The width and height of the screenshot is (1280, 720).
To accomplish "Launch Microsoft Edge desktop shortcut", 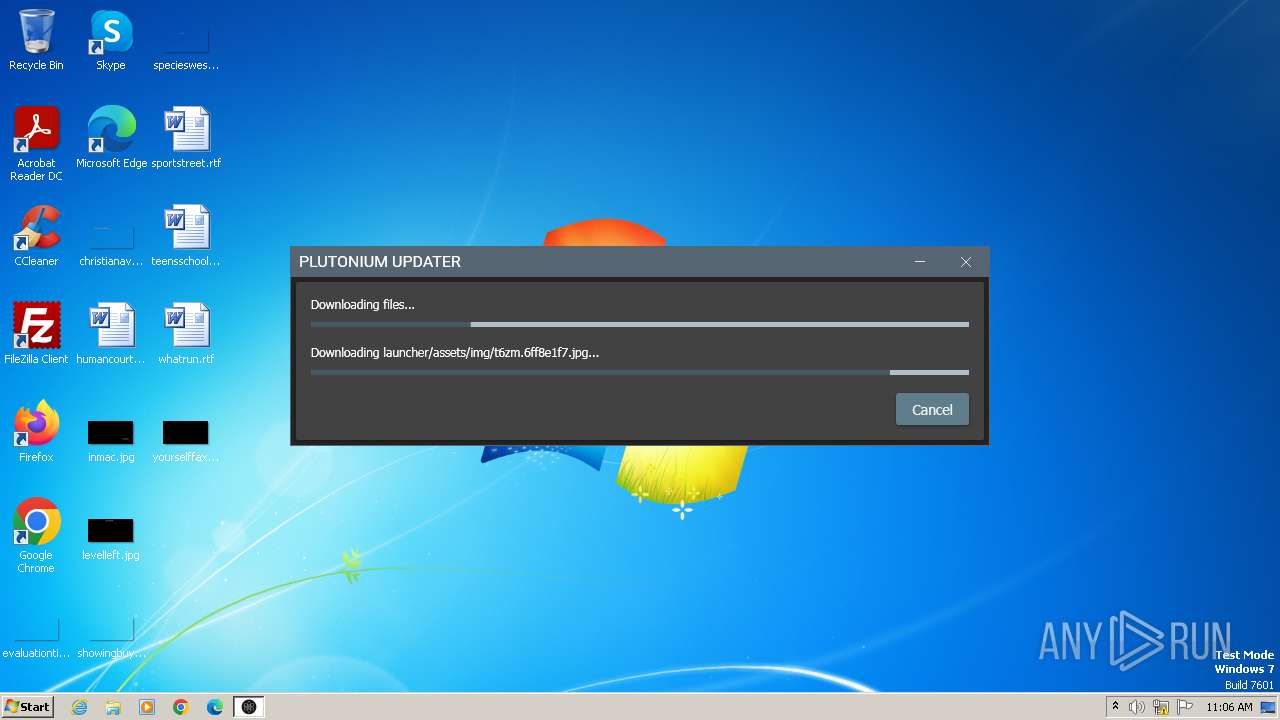I will [x=111, y=138].
